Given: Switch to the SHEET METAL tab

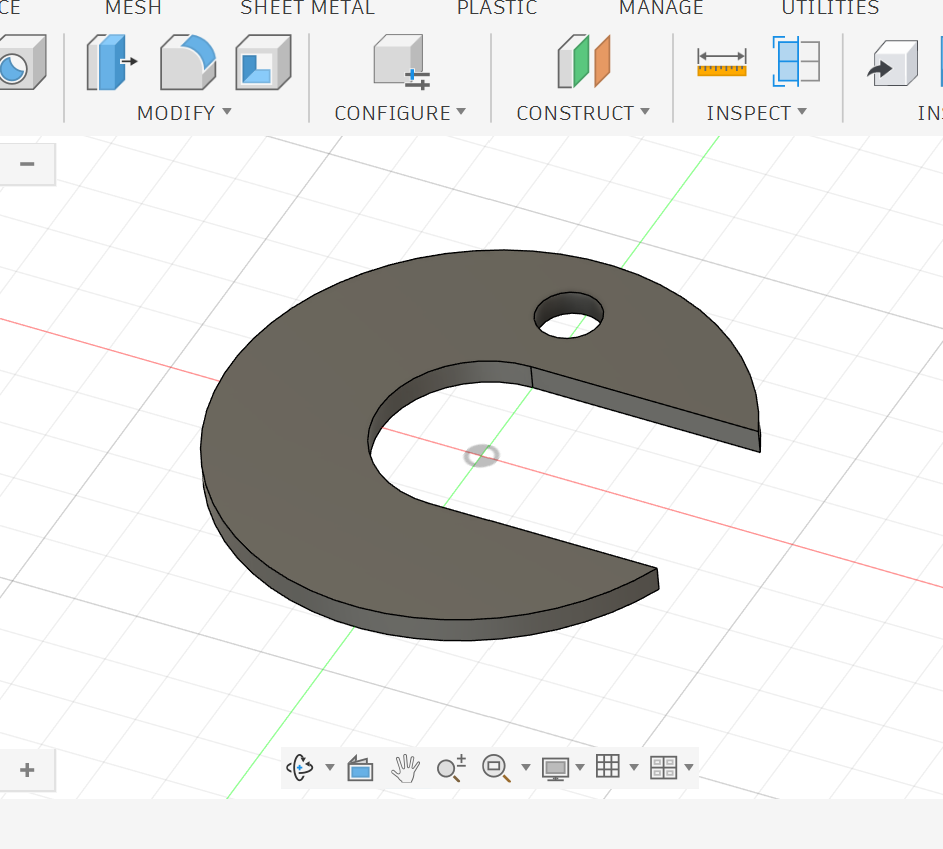Looking at the screenshot, I should click(307, 7).
